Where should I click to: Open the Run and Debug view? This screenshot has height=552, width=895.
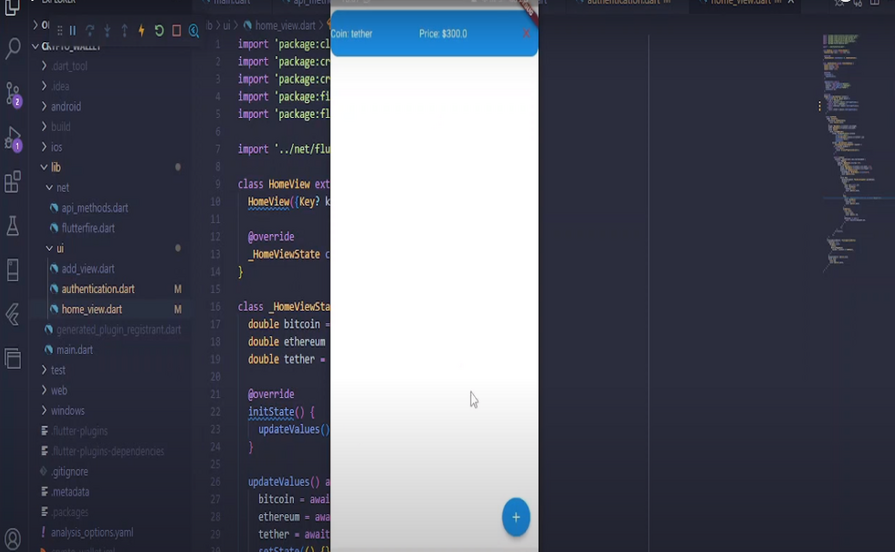coord(13,139)
